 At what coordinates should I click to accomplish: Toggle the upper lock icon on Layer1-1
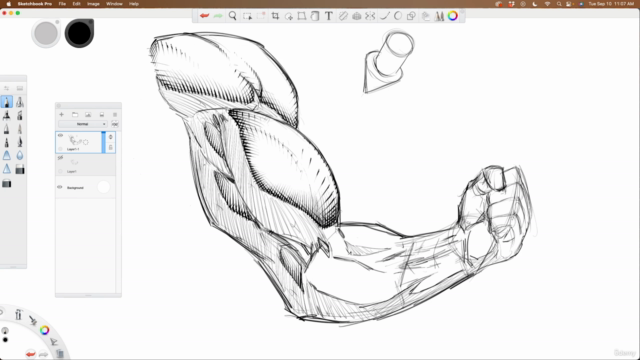tap(111, 137)
